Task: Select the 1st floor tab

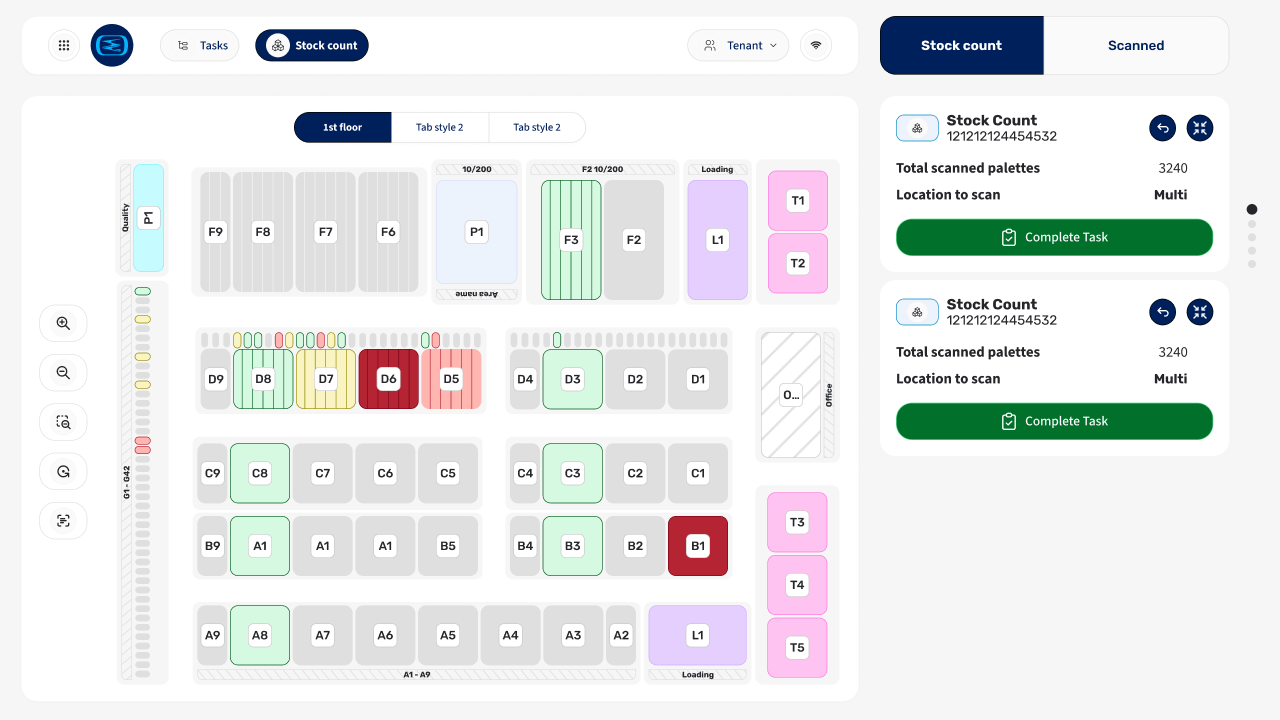Action: (342, 127)
